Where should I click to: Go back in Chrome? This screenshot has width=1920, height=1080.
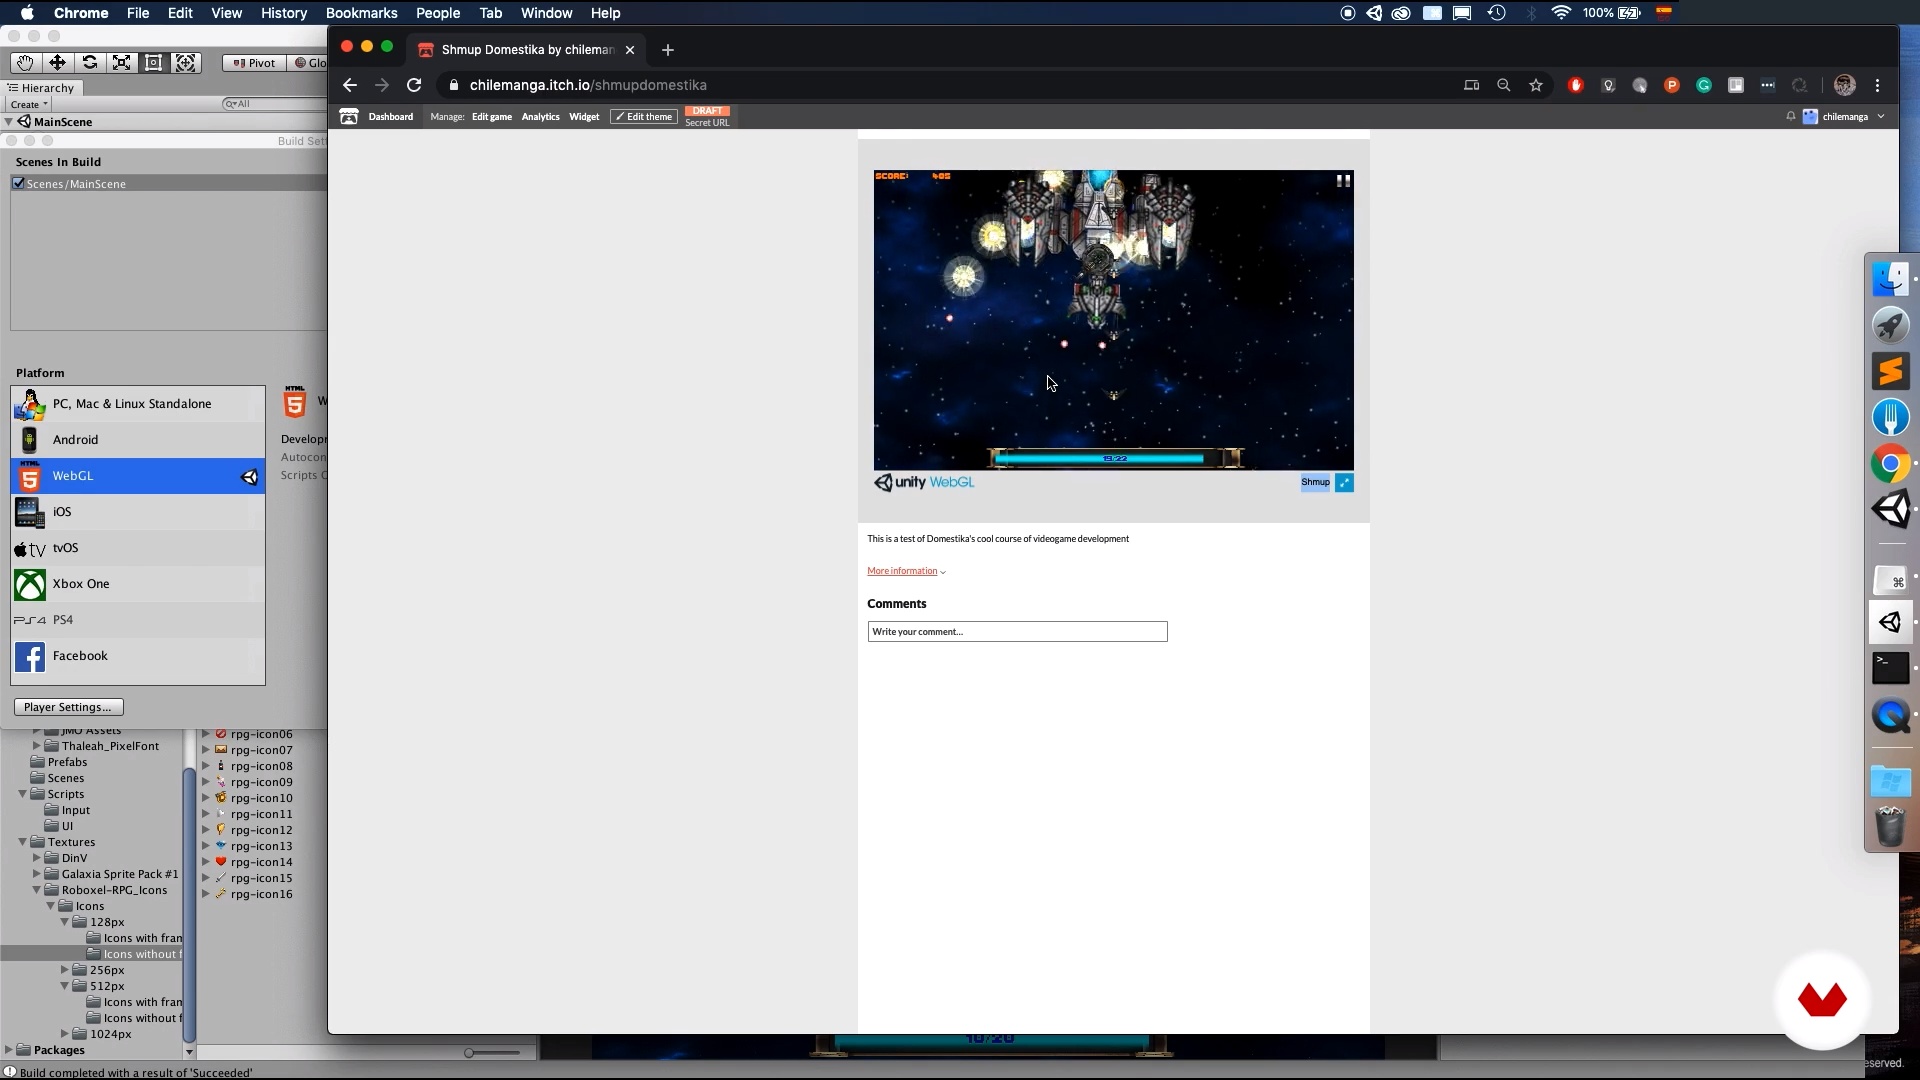tap(349, 85)
